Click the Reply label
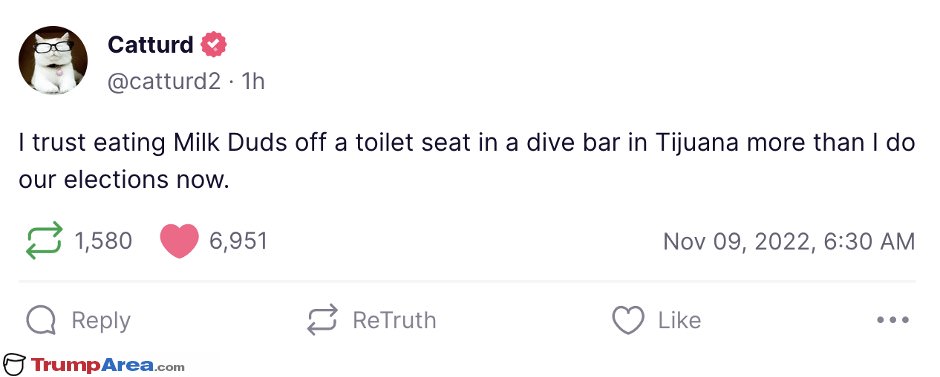940x377 pixels. click(101, 321)
